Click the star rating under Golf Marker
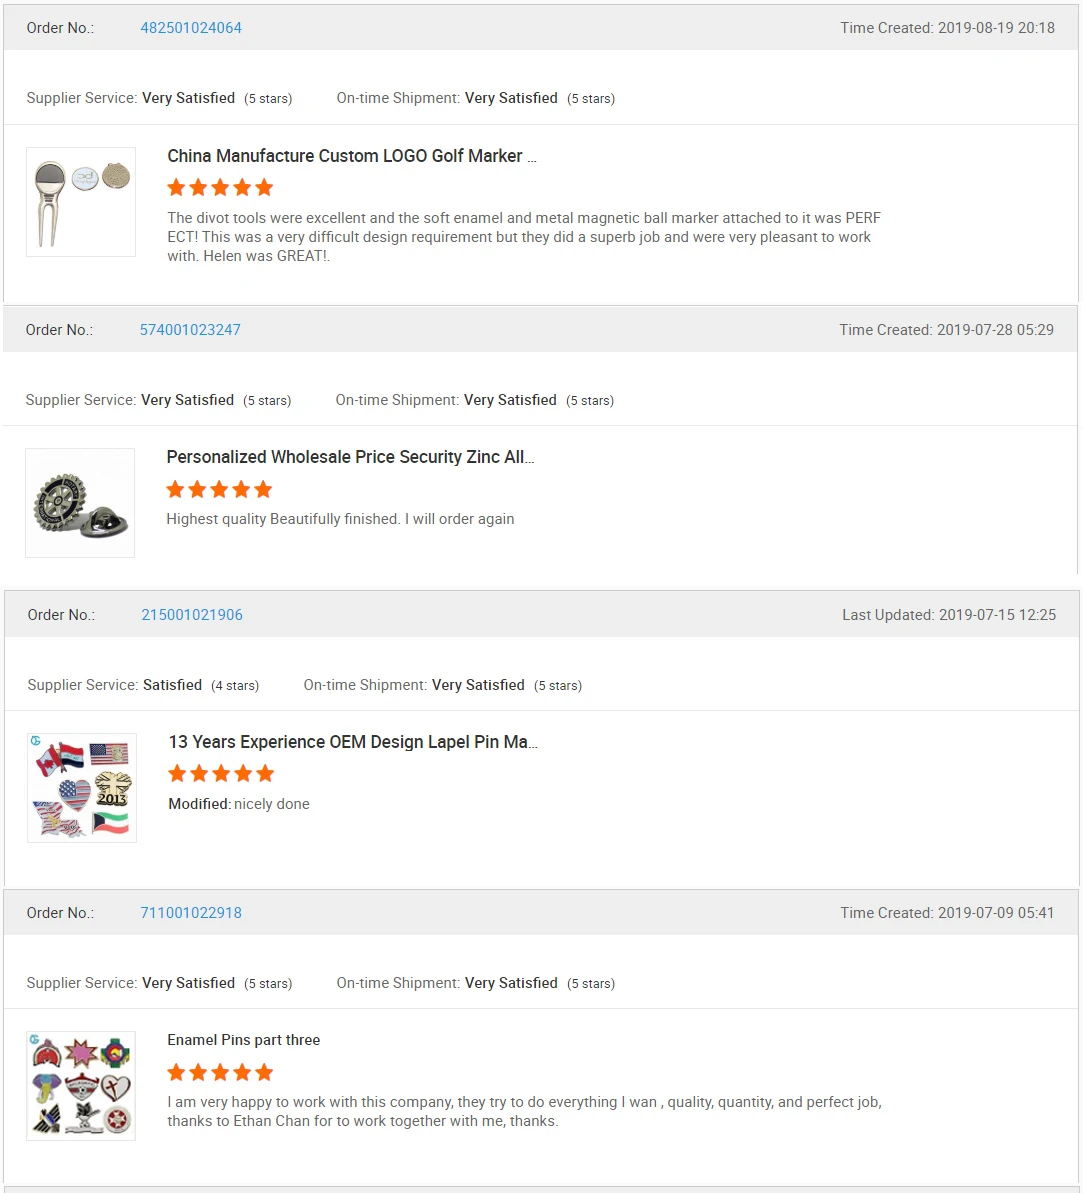The height and width of the screenshot is (1193, 1083). (220, 188)
